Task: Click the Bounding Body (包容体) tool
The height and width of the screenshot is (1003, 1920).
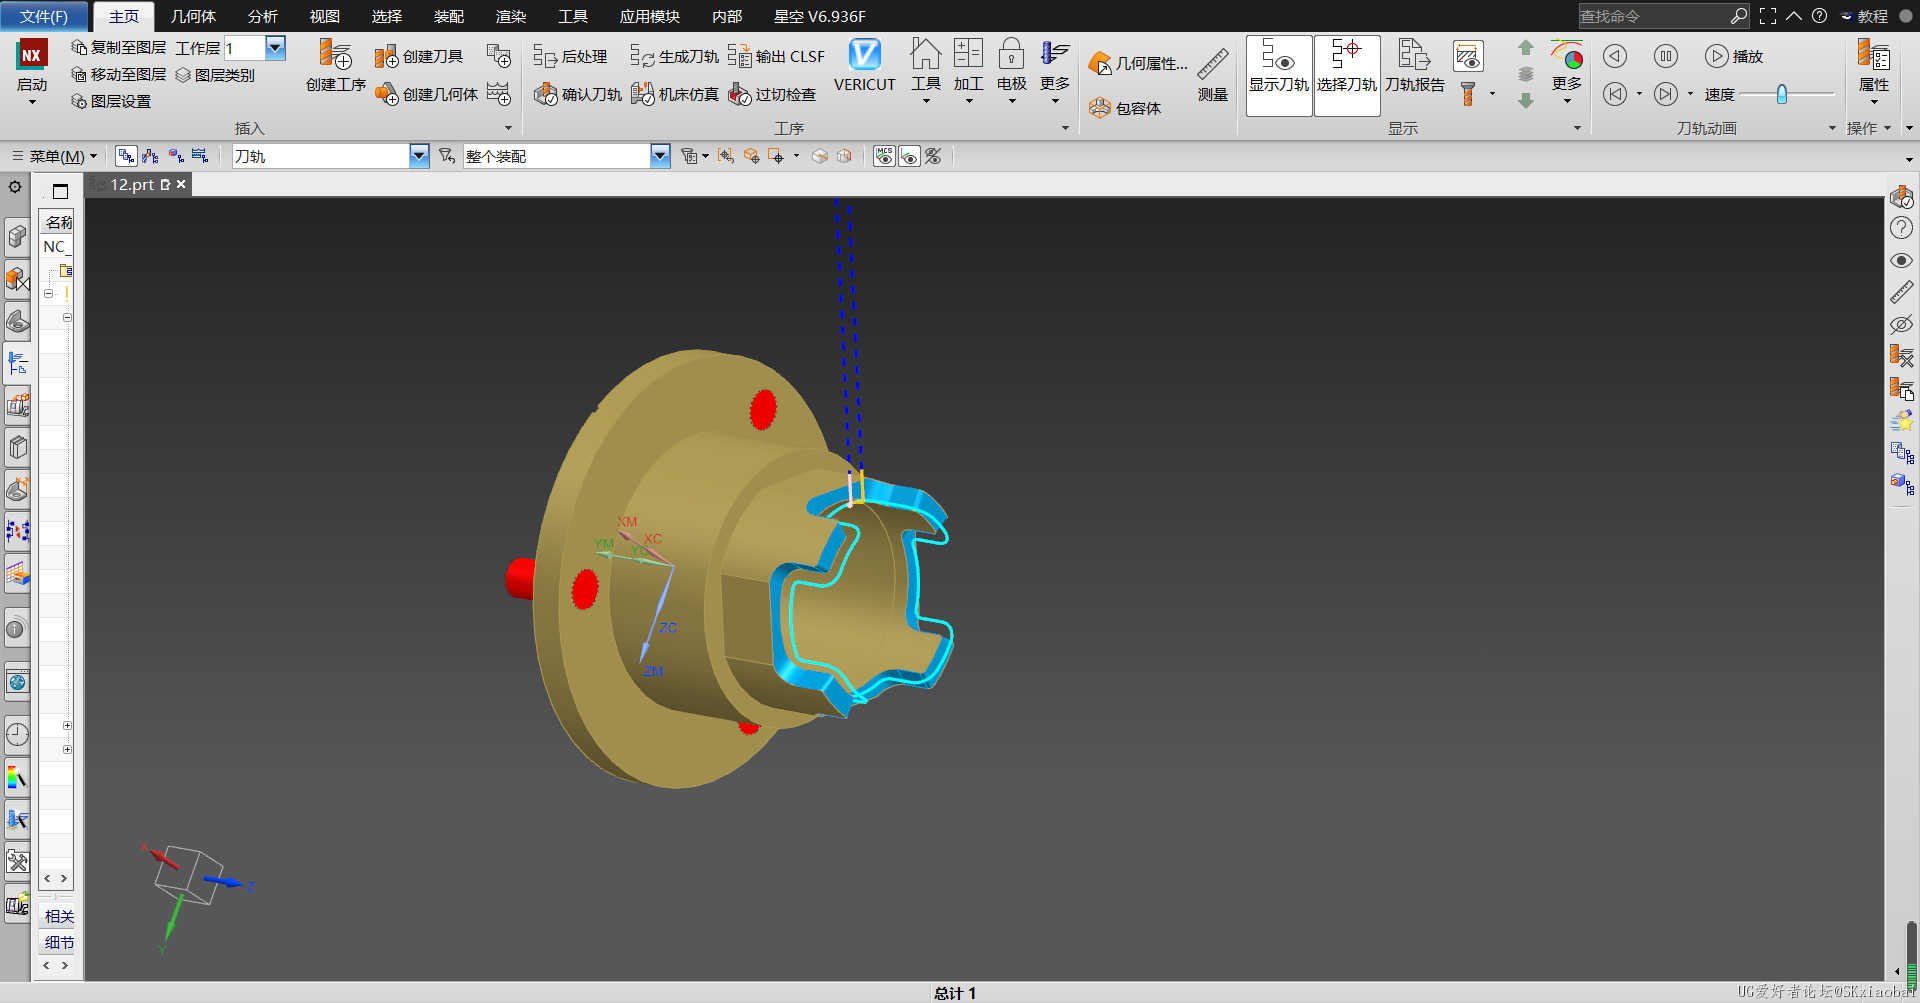Action: 1125,108
